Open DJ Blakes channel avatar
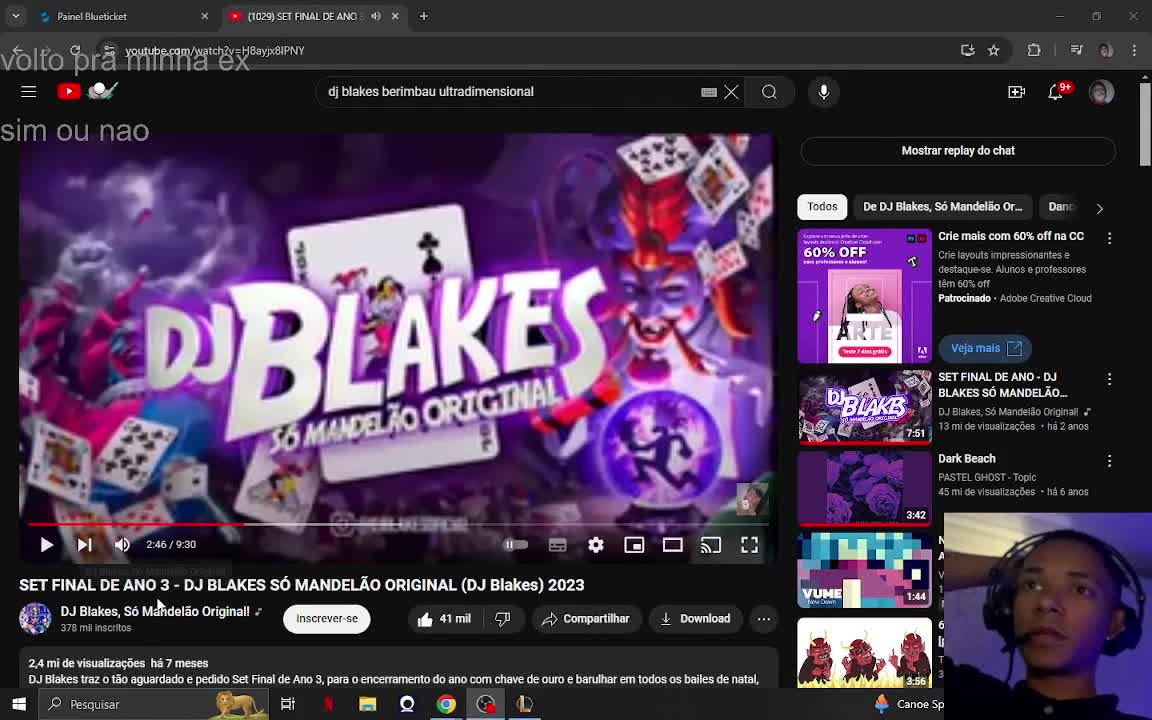Viewport: 1152px width, 720px height. (x=35, y=619)
